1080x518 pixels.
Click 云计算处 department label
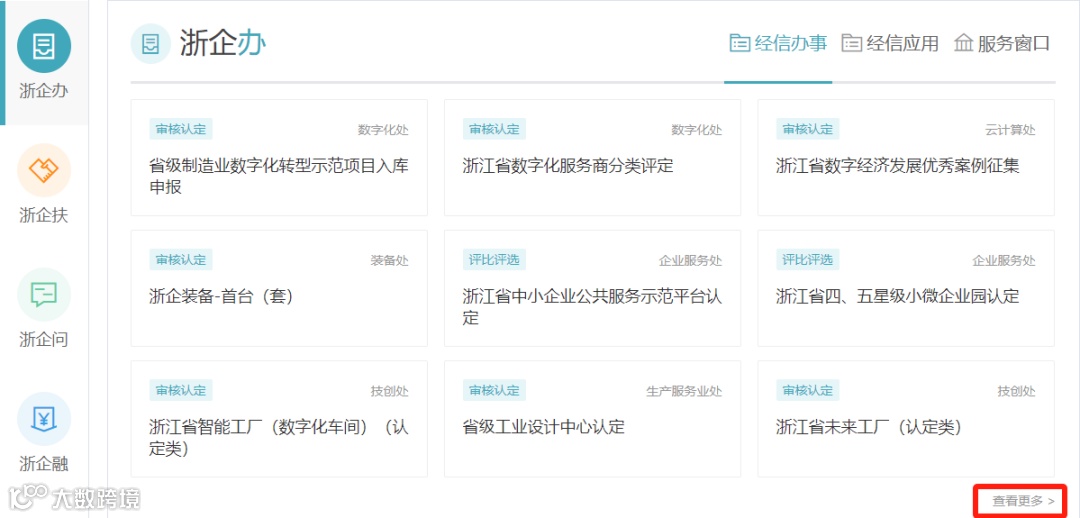[1010, 130]
